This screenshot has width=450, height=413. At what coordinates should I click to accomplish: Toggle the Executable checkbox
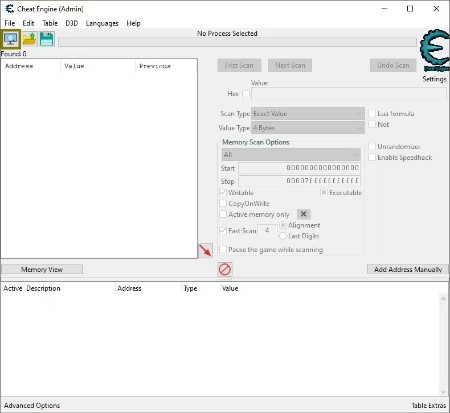pos(323,193)
